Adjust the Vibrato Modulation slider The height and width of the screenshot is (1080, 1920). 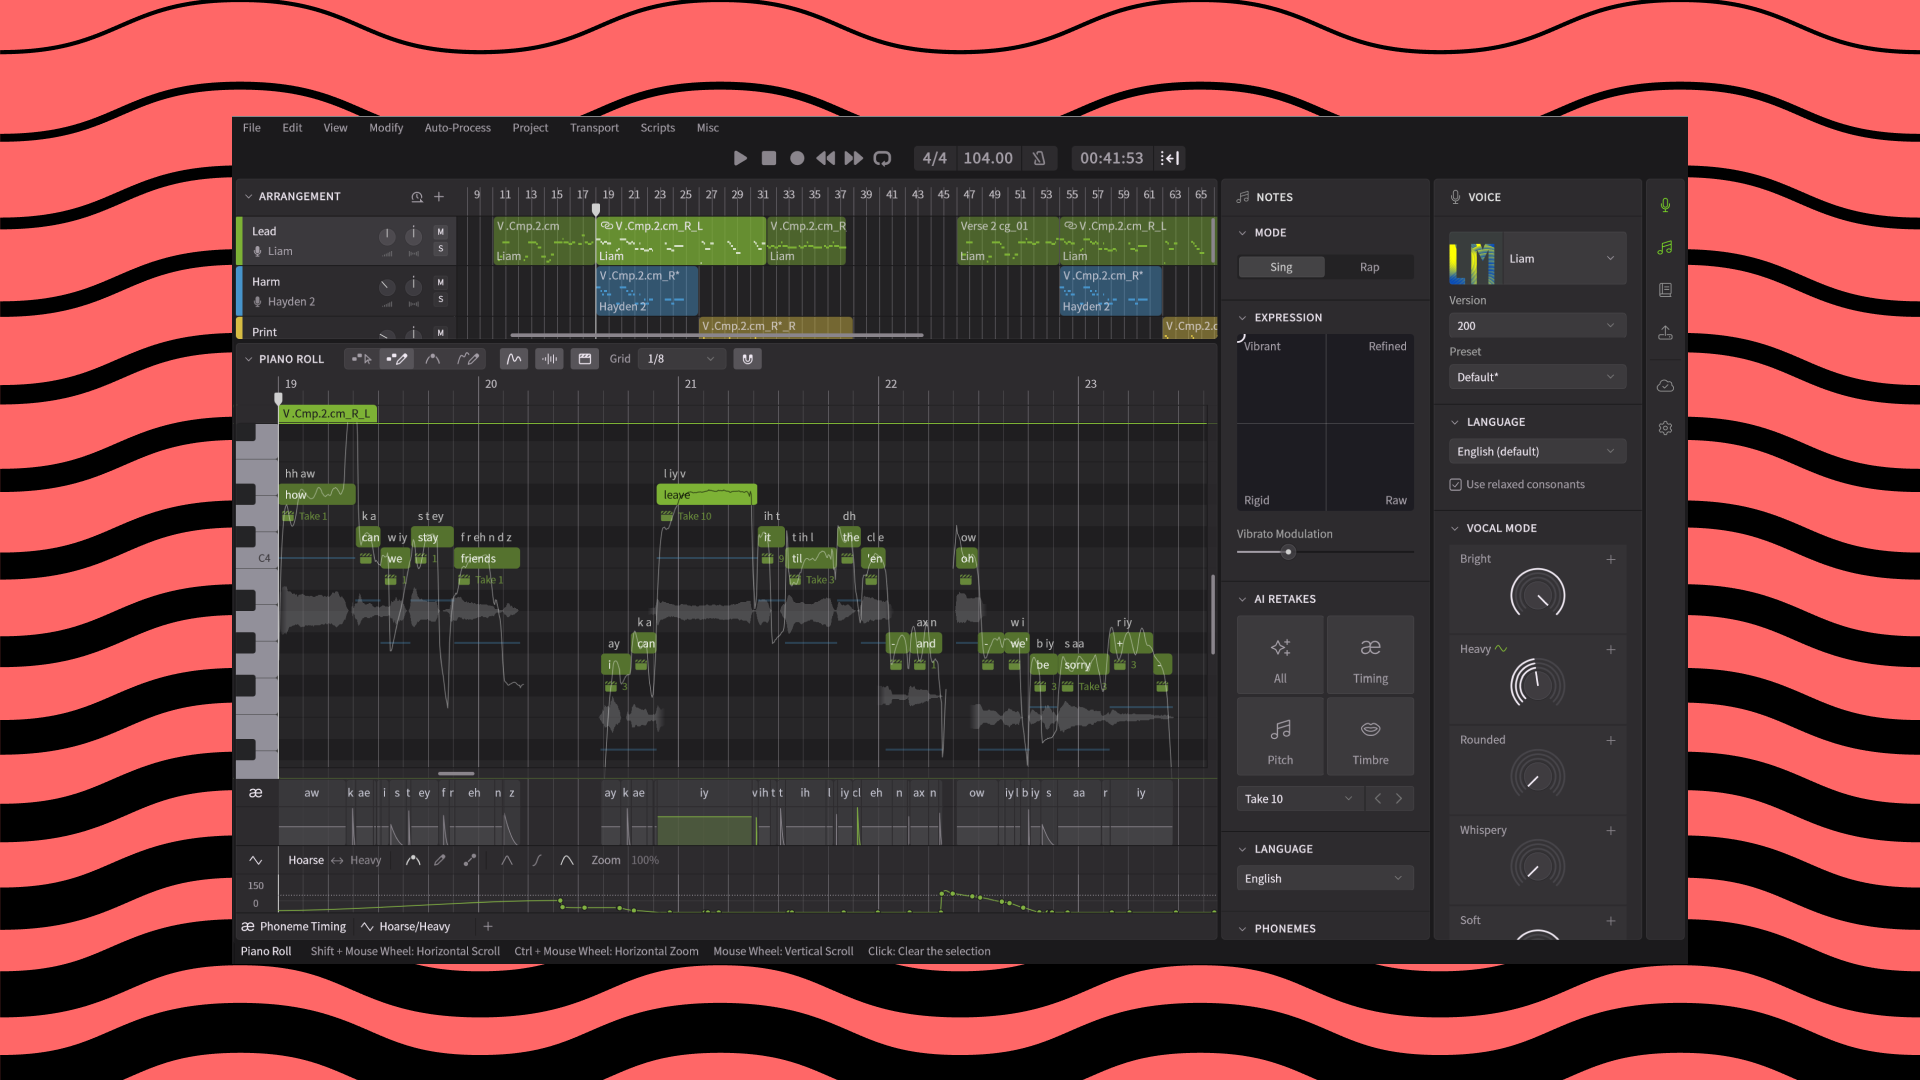point(1288,552)
